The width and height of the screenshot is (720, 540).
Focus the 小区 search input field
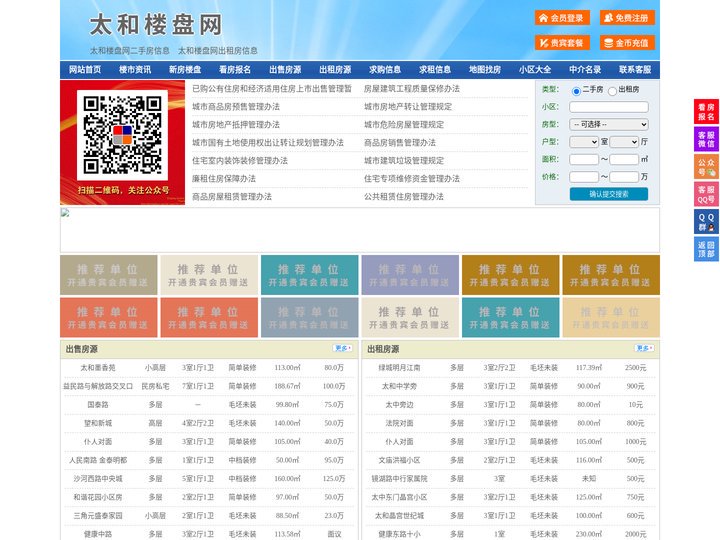click(x=609, y=107)
